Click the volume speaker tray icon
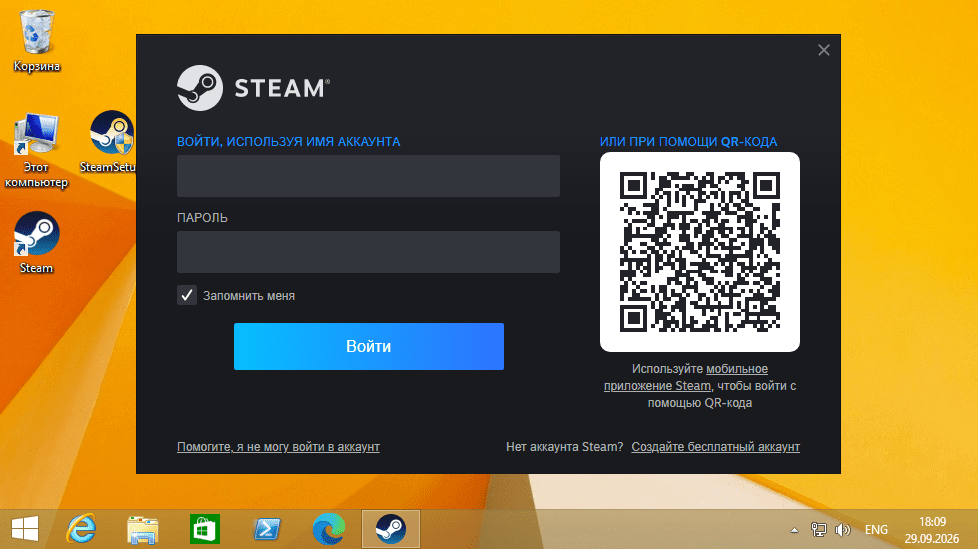The image size is (978, 549). coord(843,530)
